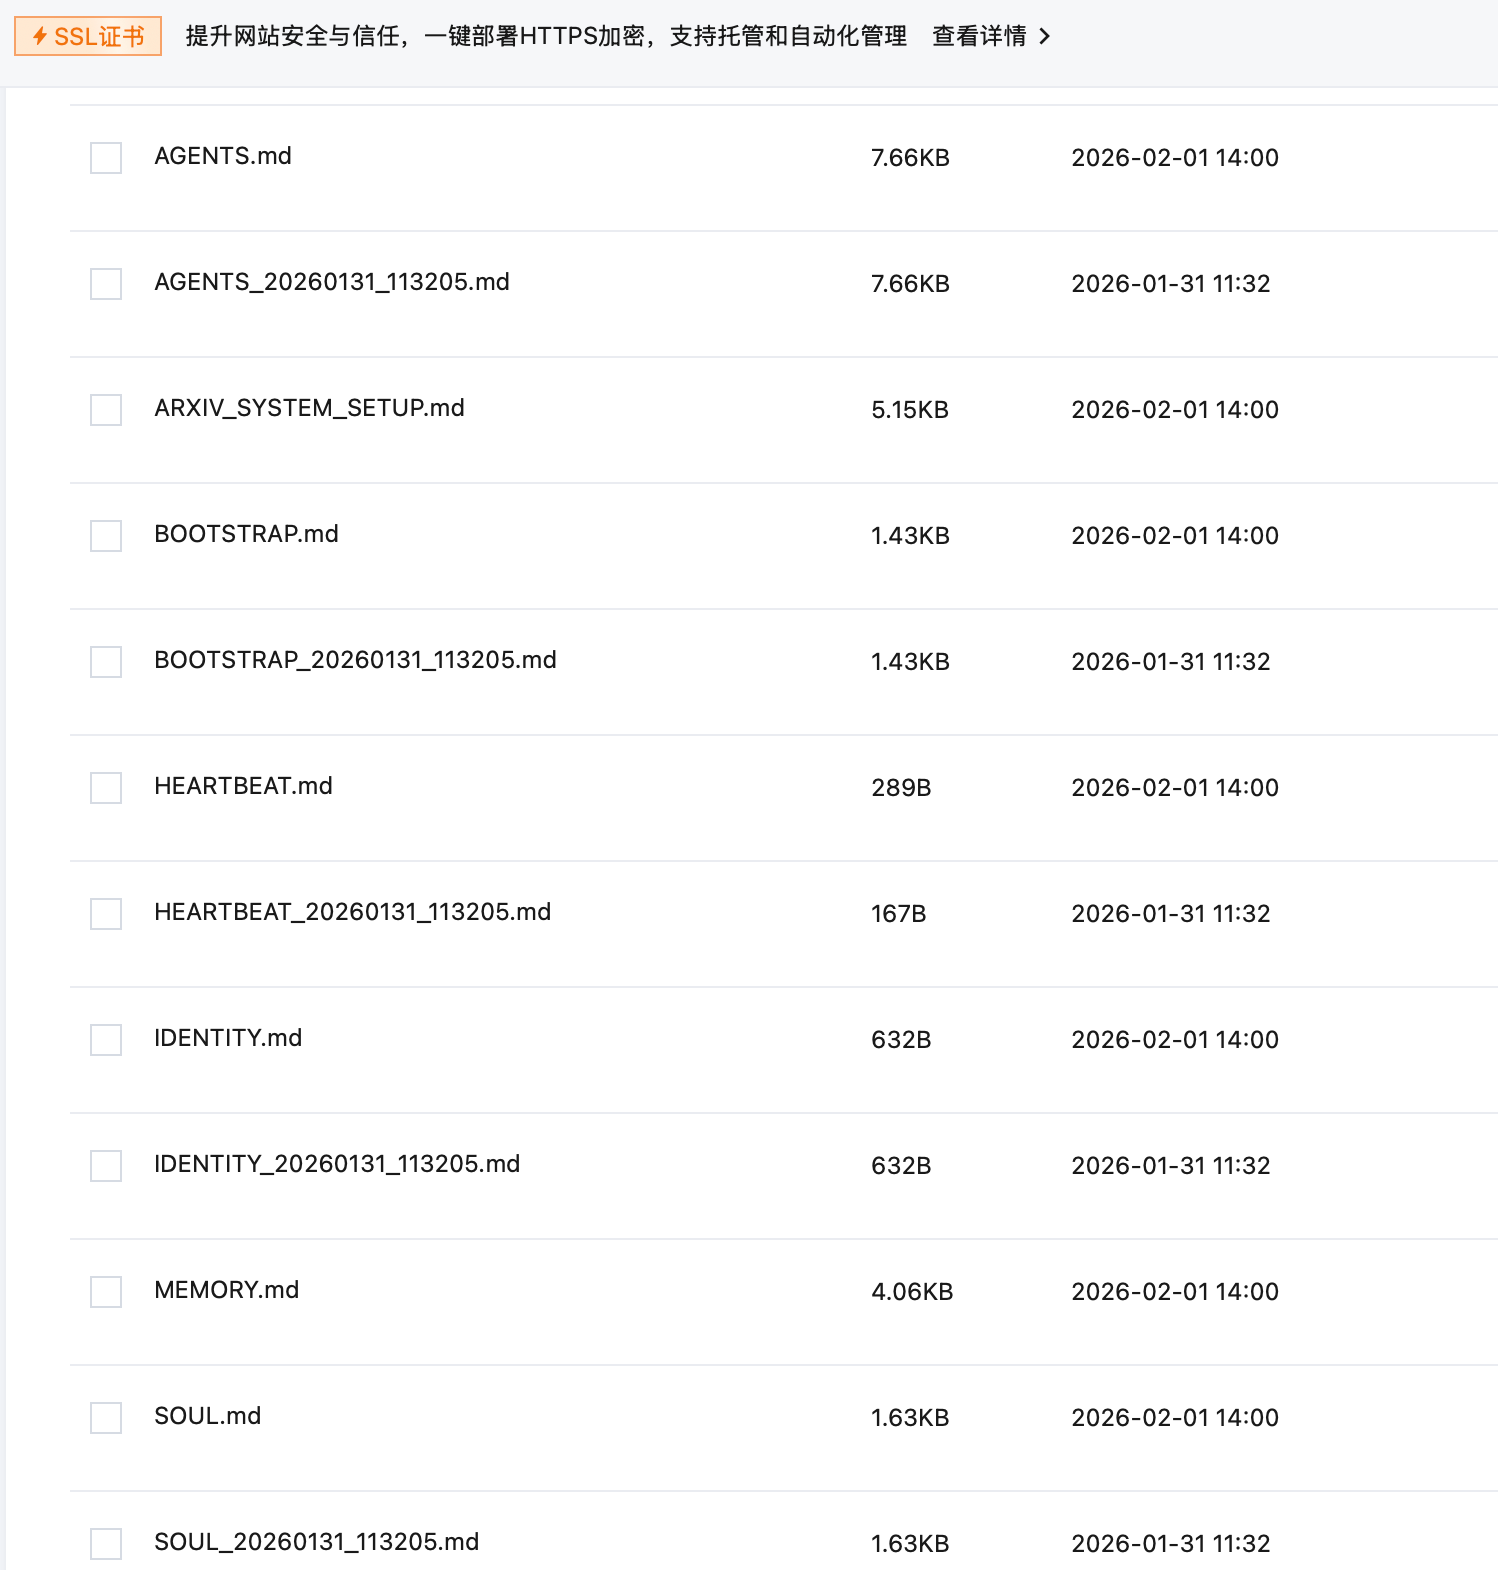Open the MEMORY.md file
The width and height of the screenshot is (1498, 1570).
click(x=226, y=1291)
